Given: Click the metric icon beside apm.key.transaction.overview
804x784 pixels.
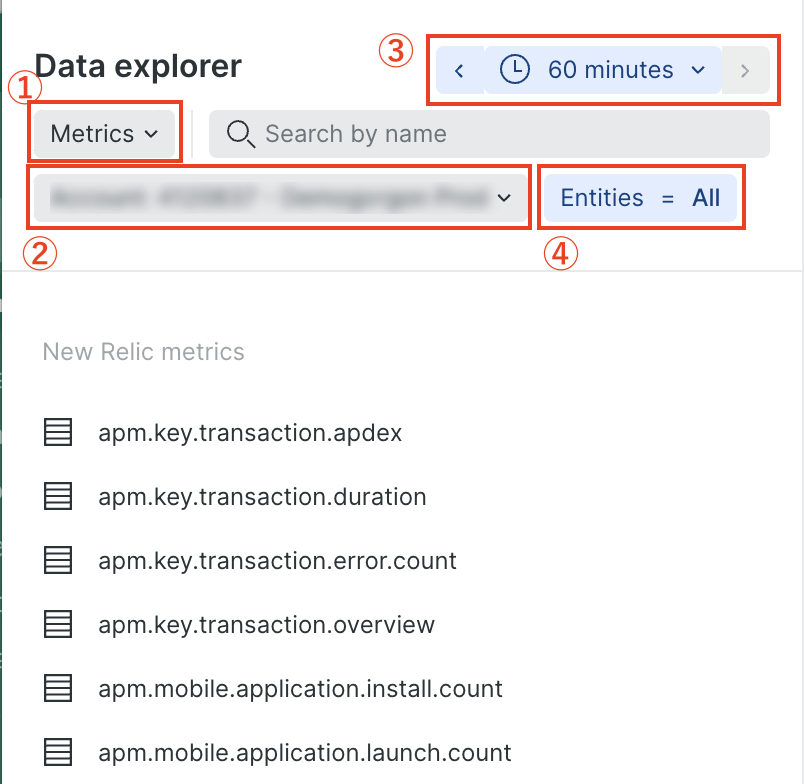Looking at the screenshot, I should pyautogui.click(x=57, y=624).
